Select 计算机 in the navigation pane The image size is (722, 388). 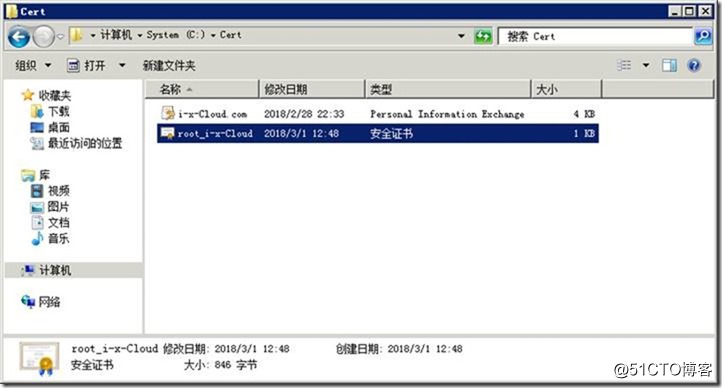pyautogui.click(x=55, y=270)
